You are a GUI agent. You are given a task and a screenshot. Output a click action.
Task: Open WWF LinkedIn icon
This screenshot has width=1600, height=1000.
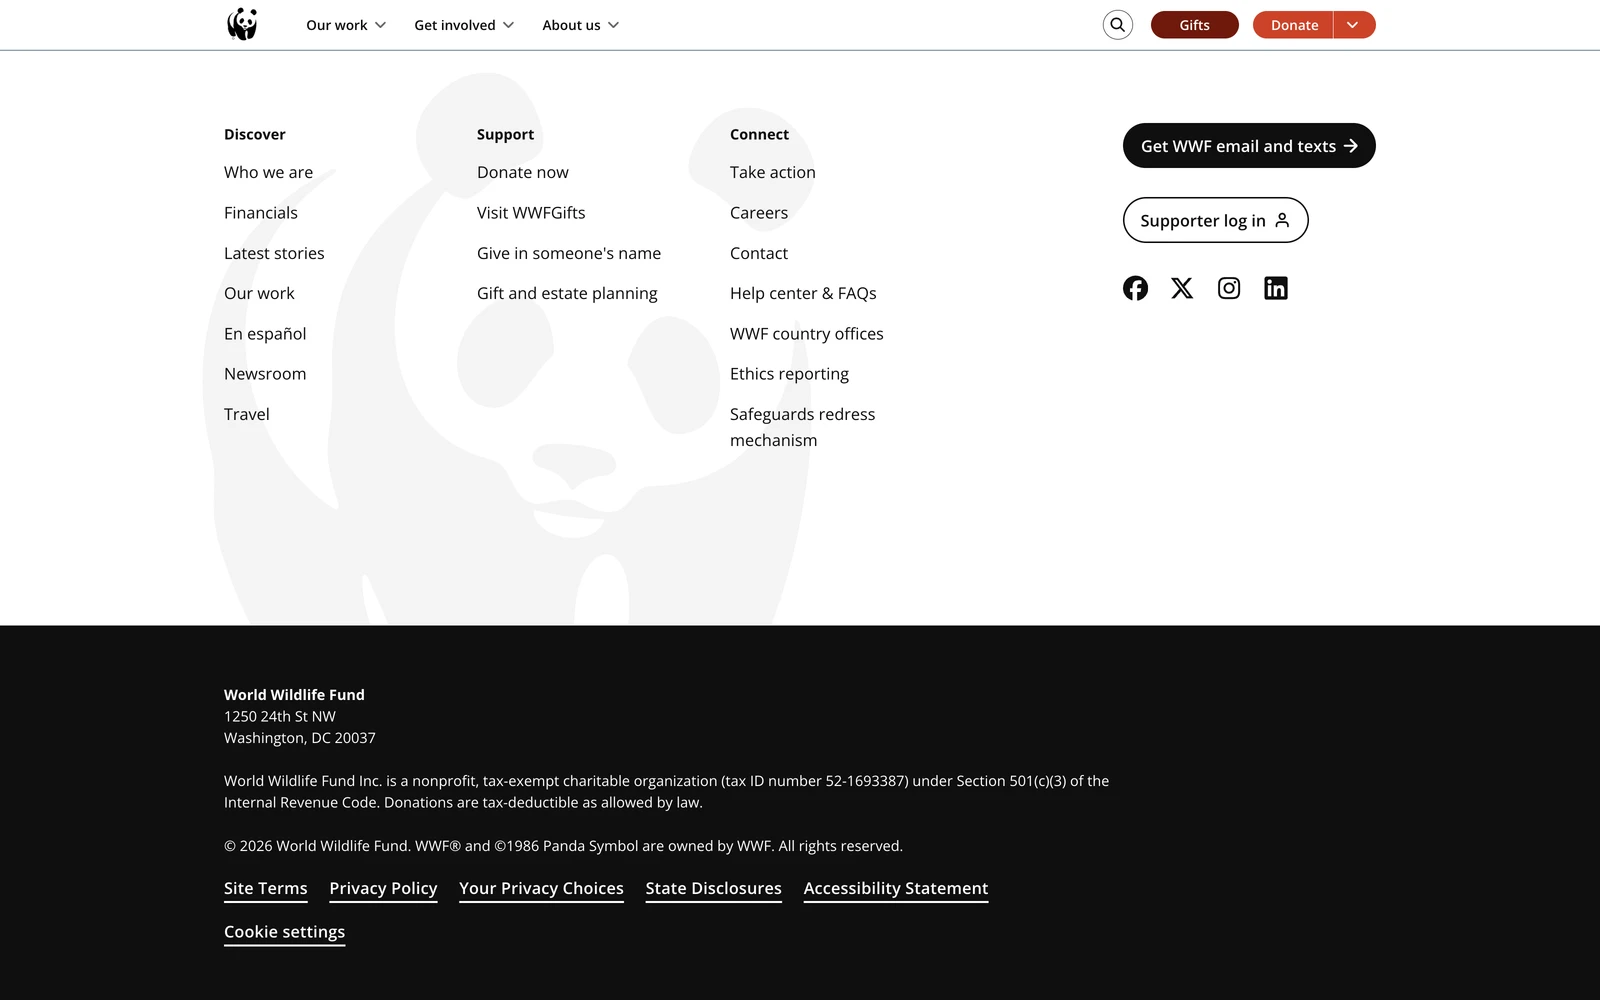(x=1276, y=288)
